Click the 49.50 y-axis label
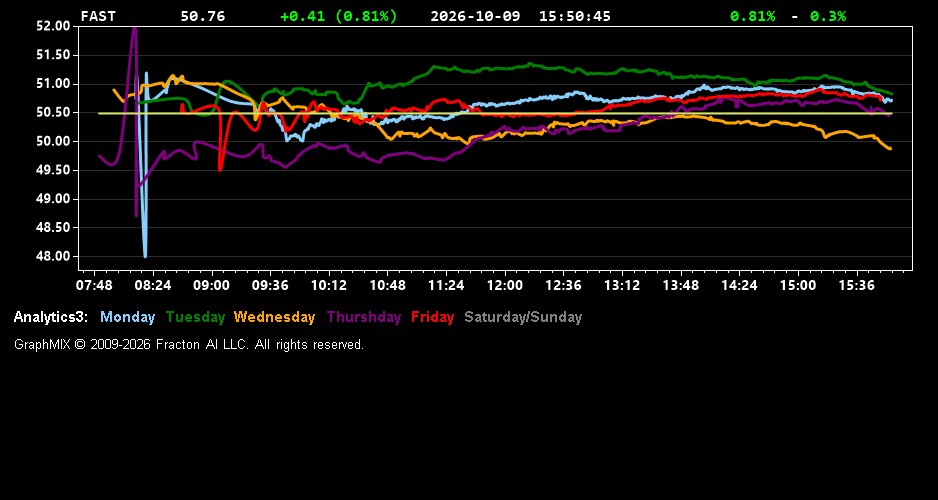Image resolution: width=938 pixels, height=500 pixels. coord(53,170)
